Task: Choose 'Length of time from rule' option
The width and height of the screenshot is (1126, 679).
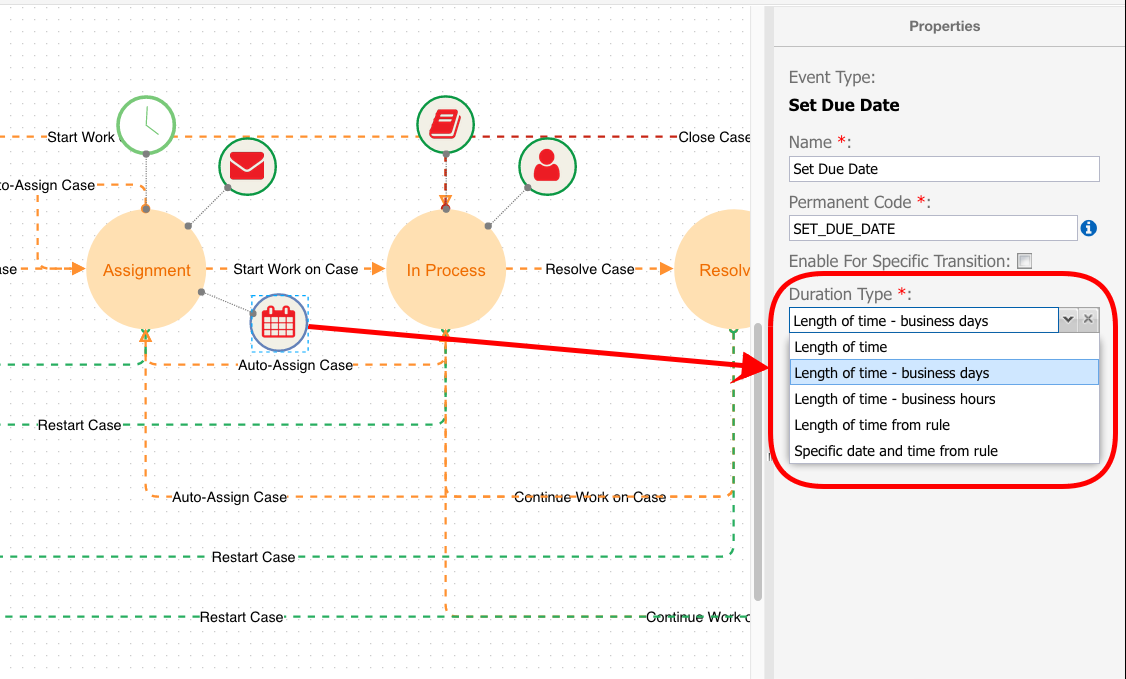Action: coord(944,425)
